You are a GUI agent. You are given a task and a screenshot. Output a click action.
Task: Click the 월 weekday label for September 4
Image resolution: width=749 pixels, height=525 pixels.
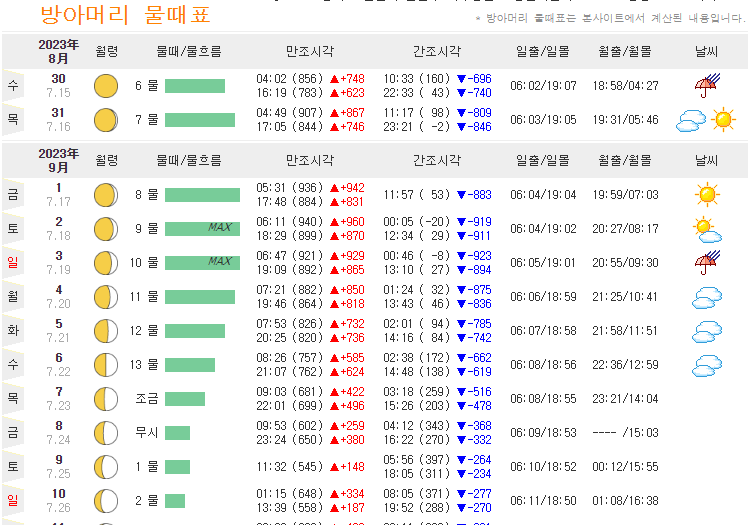click(13, 296)
